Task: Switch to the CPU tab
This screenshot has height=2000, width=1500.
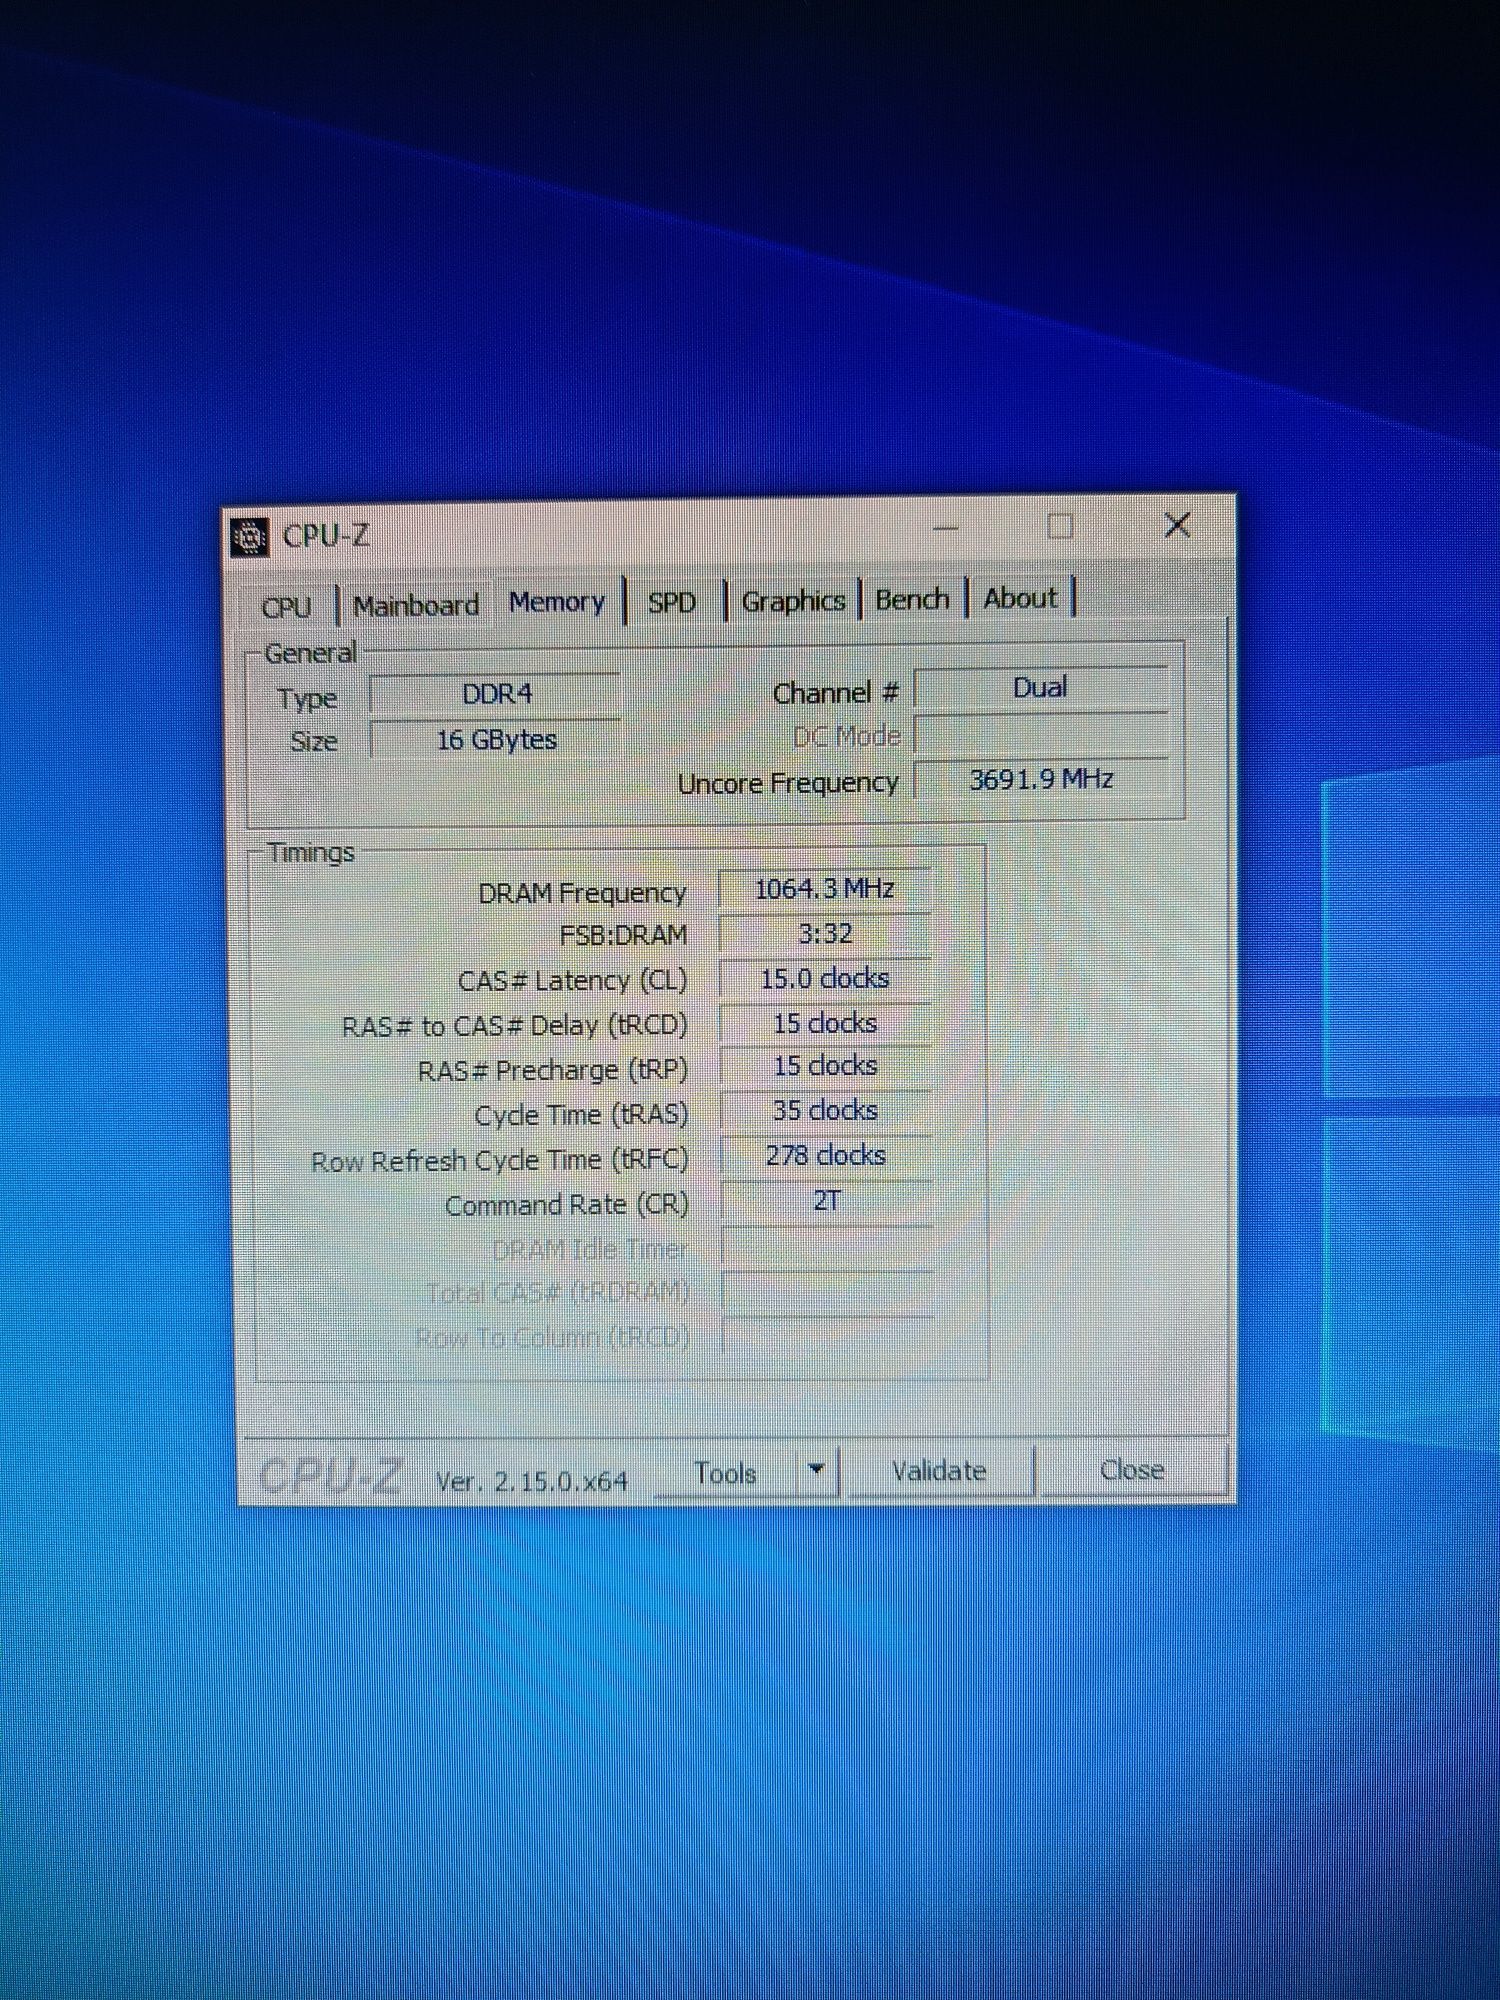Action: click(x=286, y=607)
